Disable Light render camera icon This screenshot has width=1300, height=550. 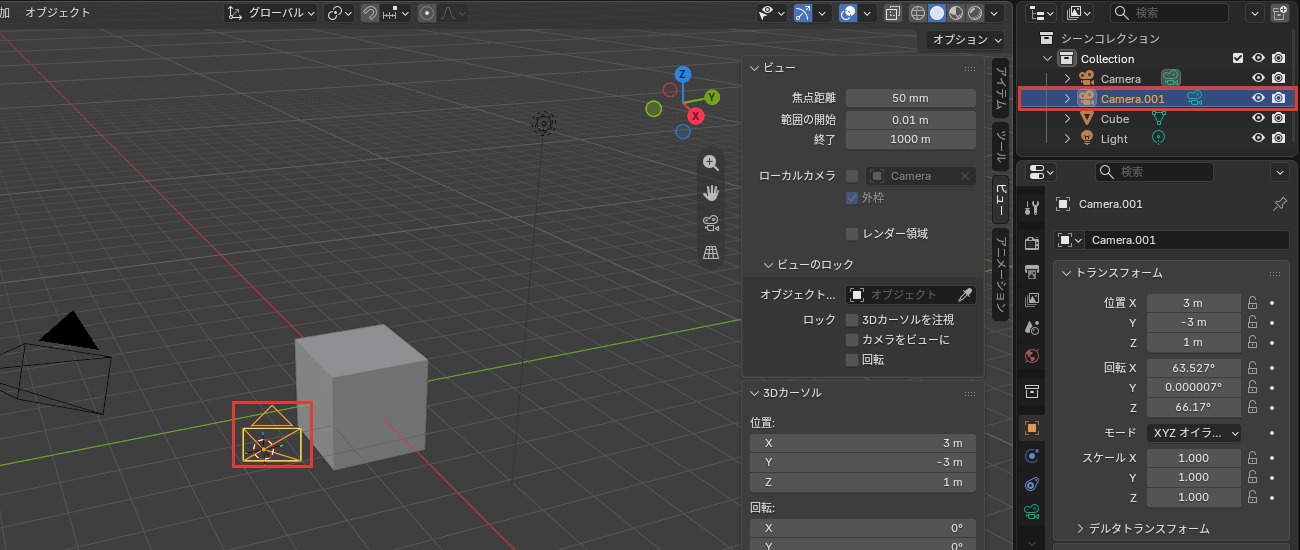pyautogui.click(x=1278, y=138)
